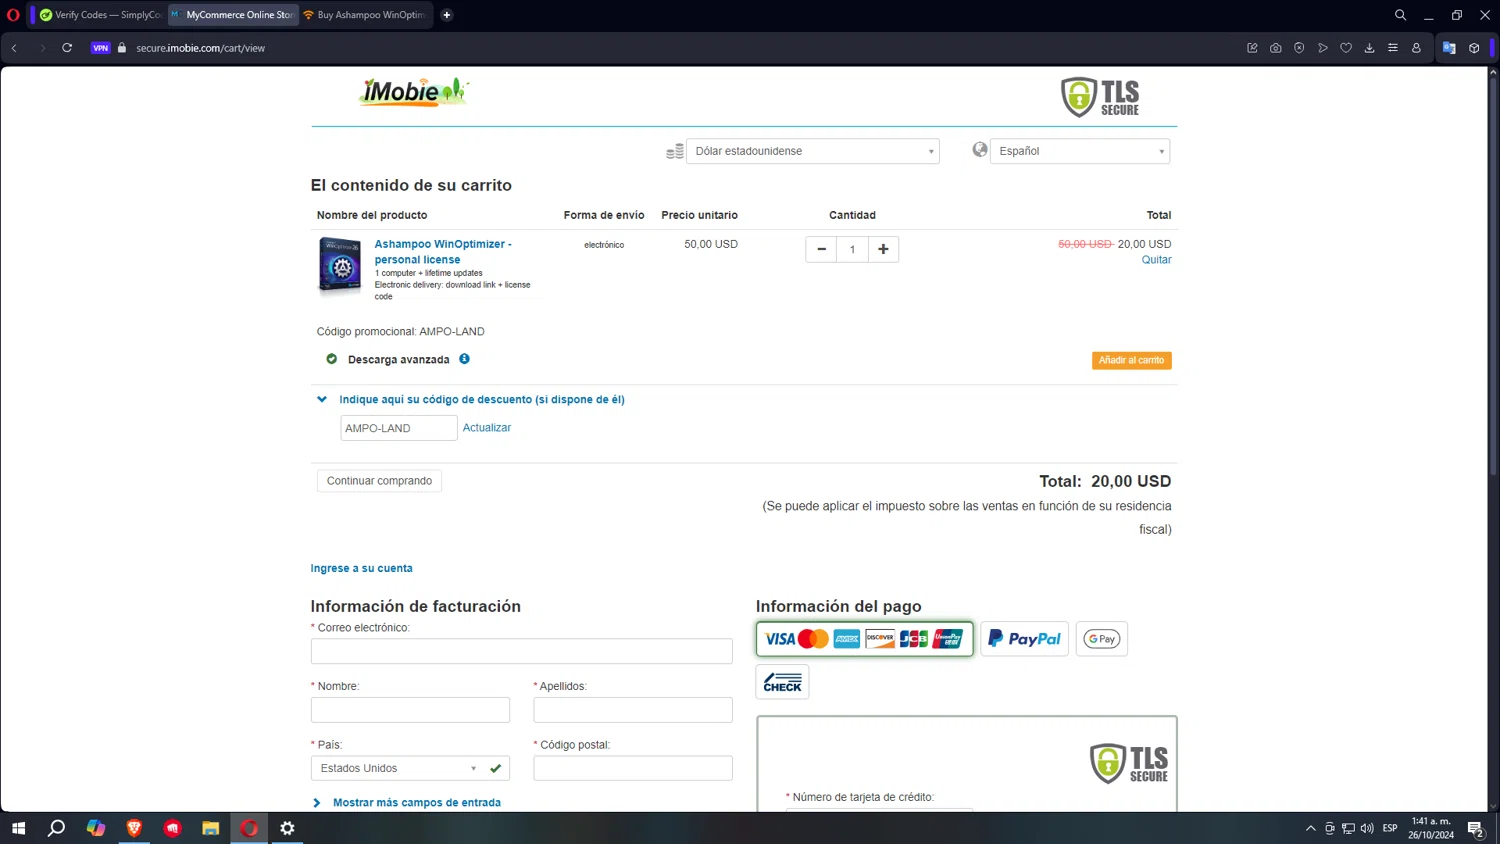
Task: Open the profile account icon
Action: tap(1416, 48)
